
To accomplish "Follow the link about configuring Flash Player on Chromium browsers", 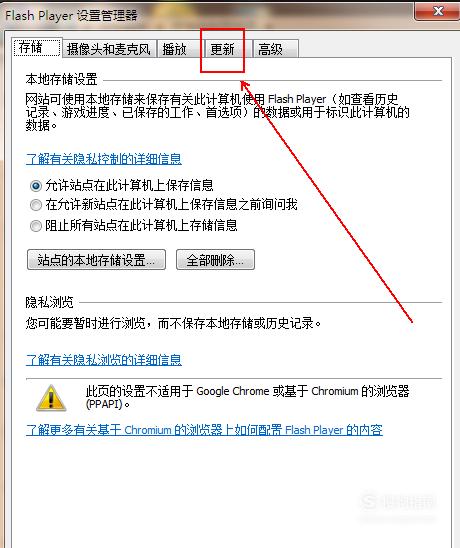I will [204, 430].
